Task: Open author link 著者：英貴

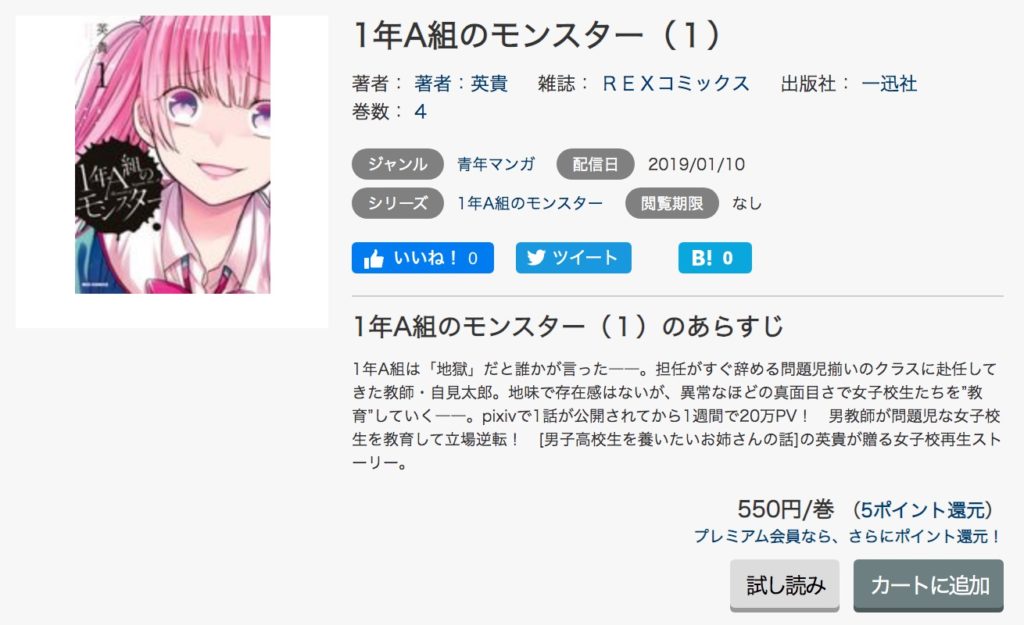Action: [x=461, y=84]
